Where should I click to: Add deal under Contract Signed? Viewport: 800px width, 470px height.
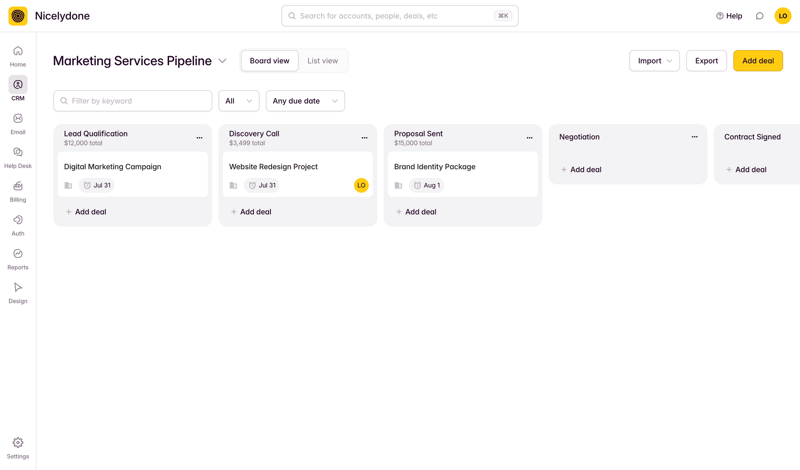(x=746, y=169)
